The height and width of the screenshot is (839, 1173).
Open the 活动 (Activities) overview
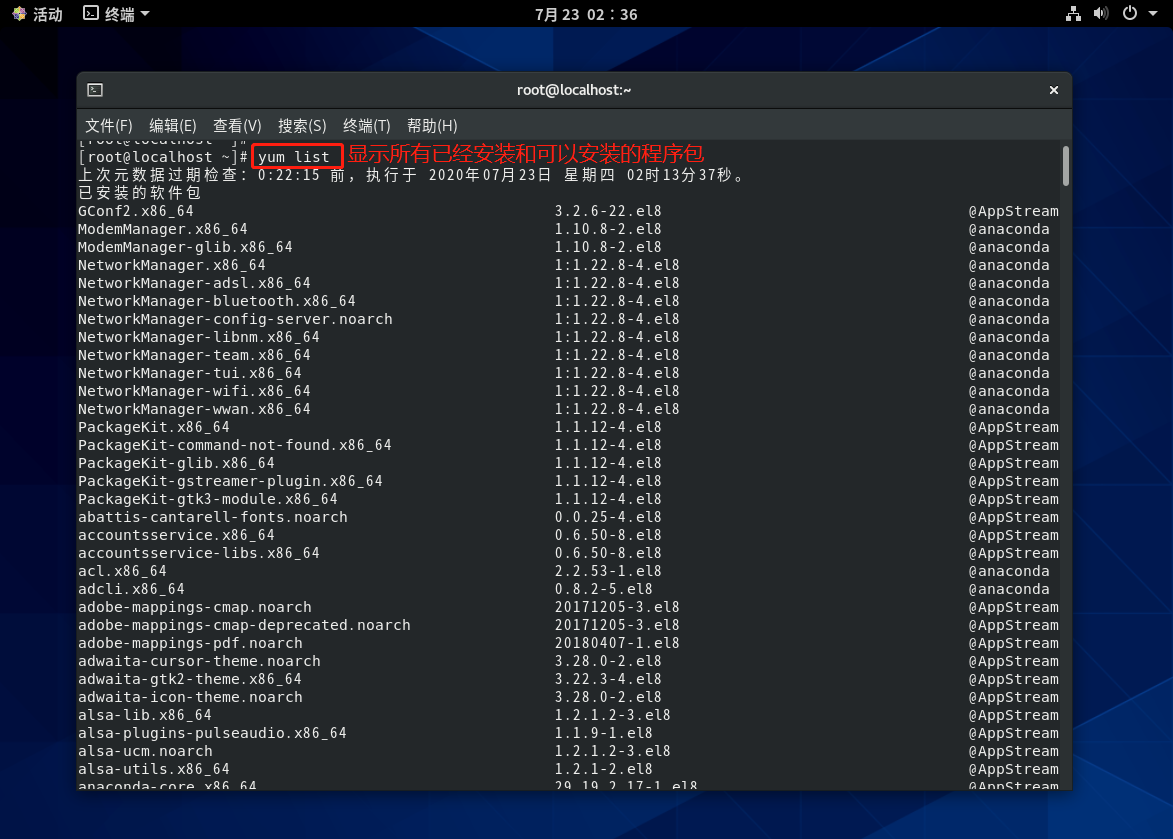tap(47, 14)
